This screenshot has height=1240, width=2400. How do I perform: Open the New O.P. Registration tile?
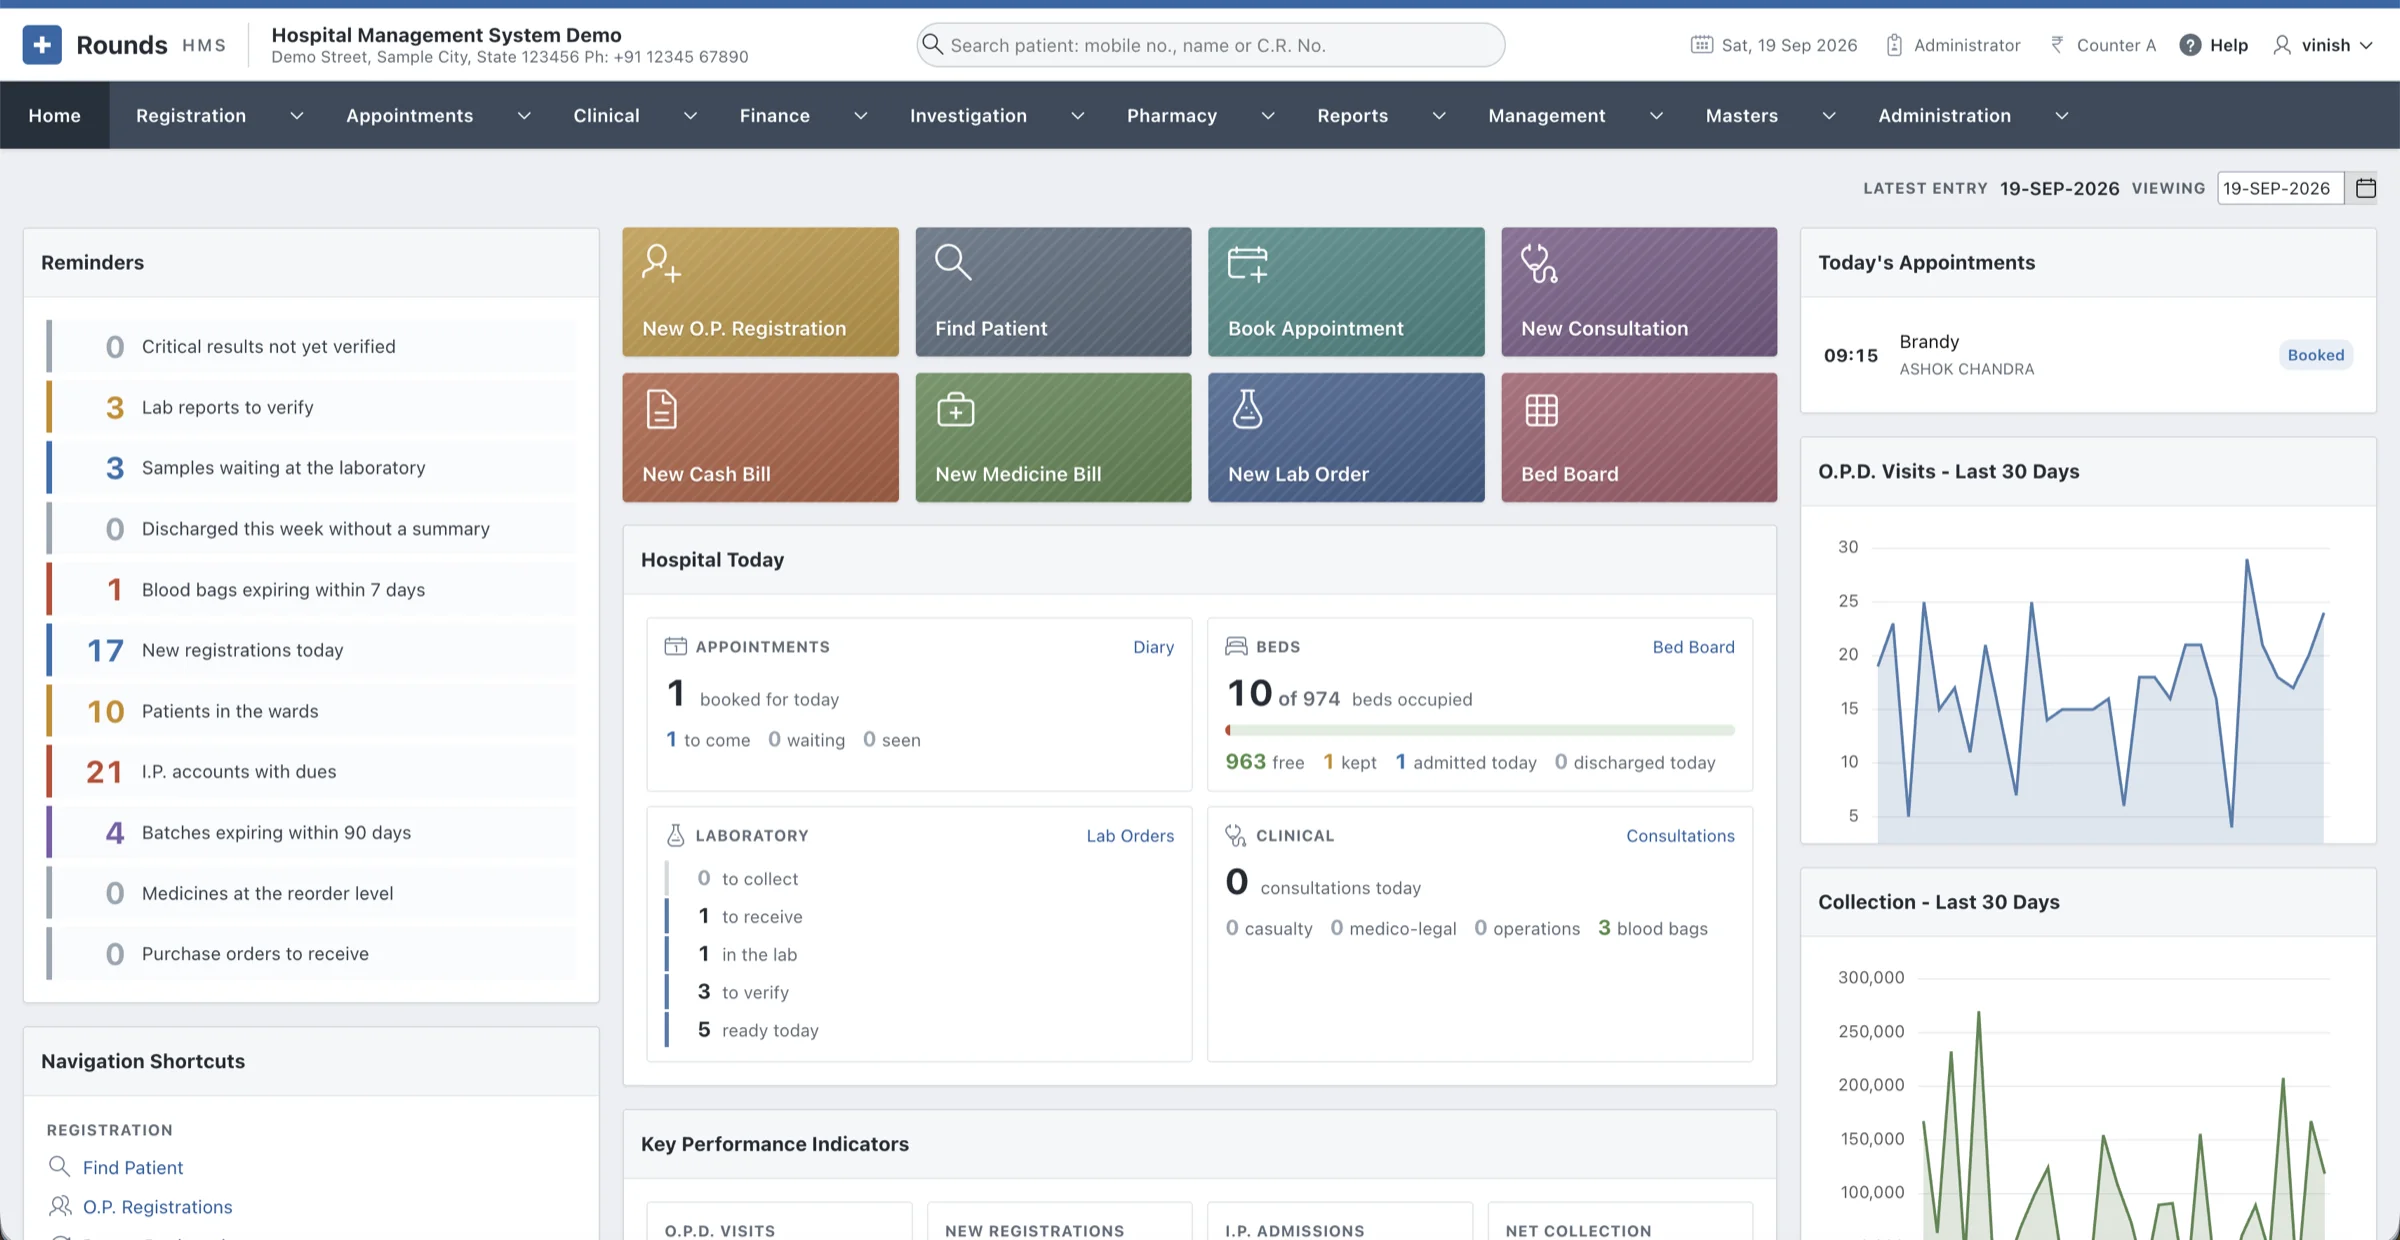pos(760,292)
